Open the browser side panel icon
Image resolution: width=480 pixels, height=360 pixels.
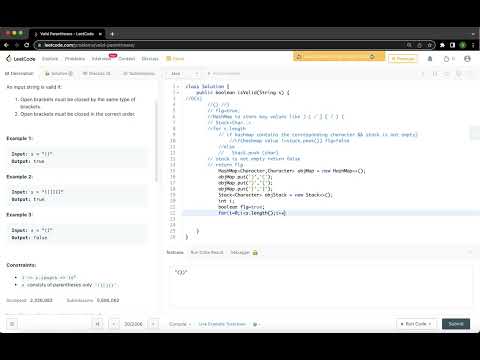452,45
